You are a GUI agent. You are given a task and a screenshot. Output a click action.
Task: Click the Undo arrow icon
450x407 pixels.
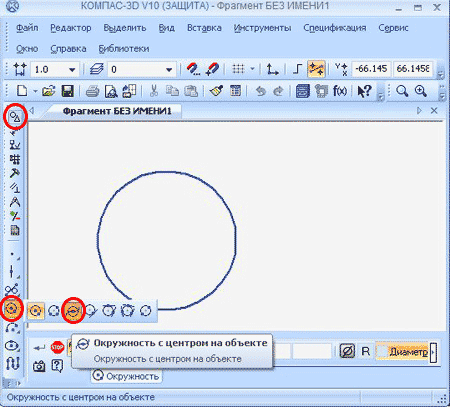[x=261, y=91]
